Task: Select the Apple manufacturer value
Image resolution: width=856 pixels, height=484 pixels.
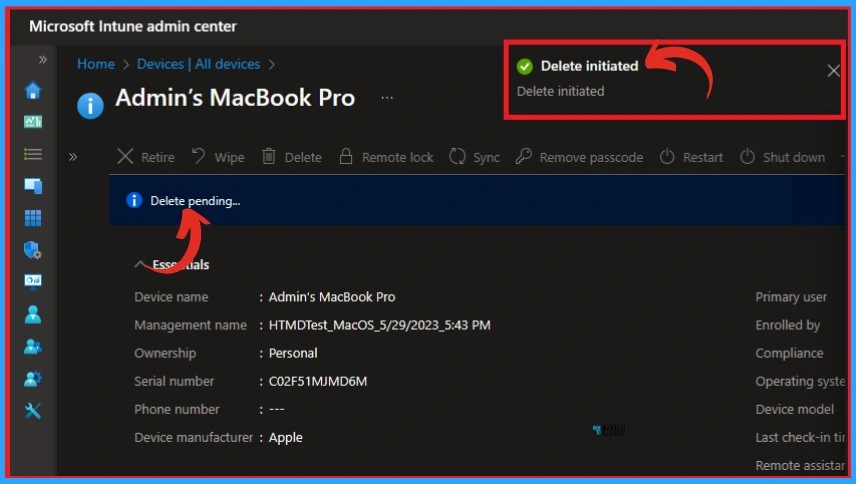Action: 286,438
